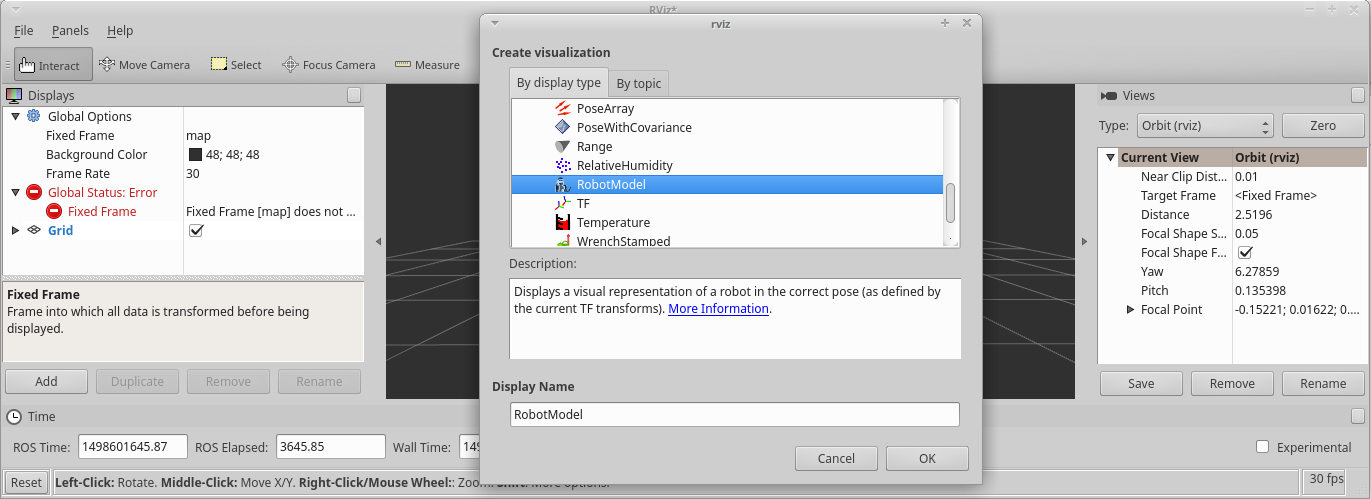Toggle the Focal Shape Fixed Size checkbox

point(1245,252)
